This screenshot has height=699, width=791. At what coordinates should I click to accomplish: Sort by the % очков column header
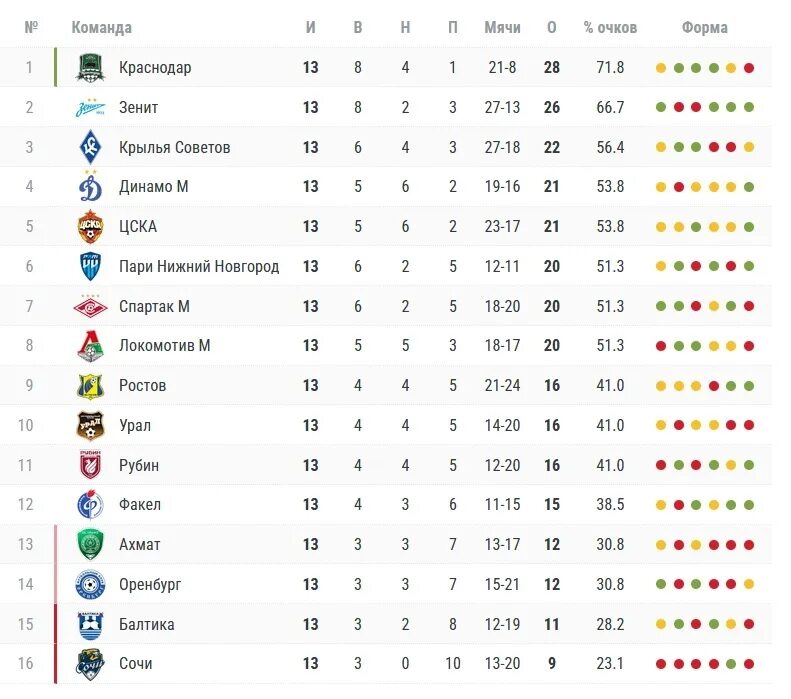pos(610,28)
